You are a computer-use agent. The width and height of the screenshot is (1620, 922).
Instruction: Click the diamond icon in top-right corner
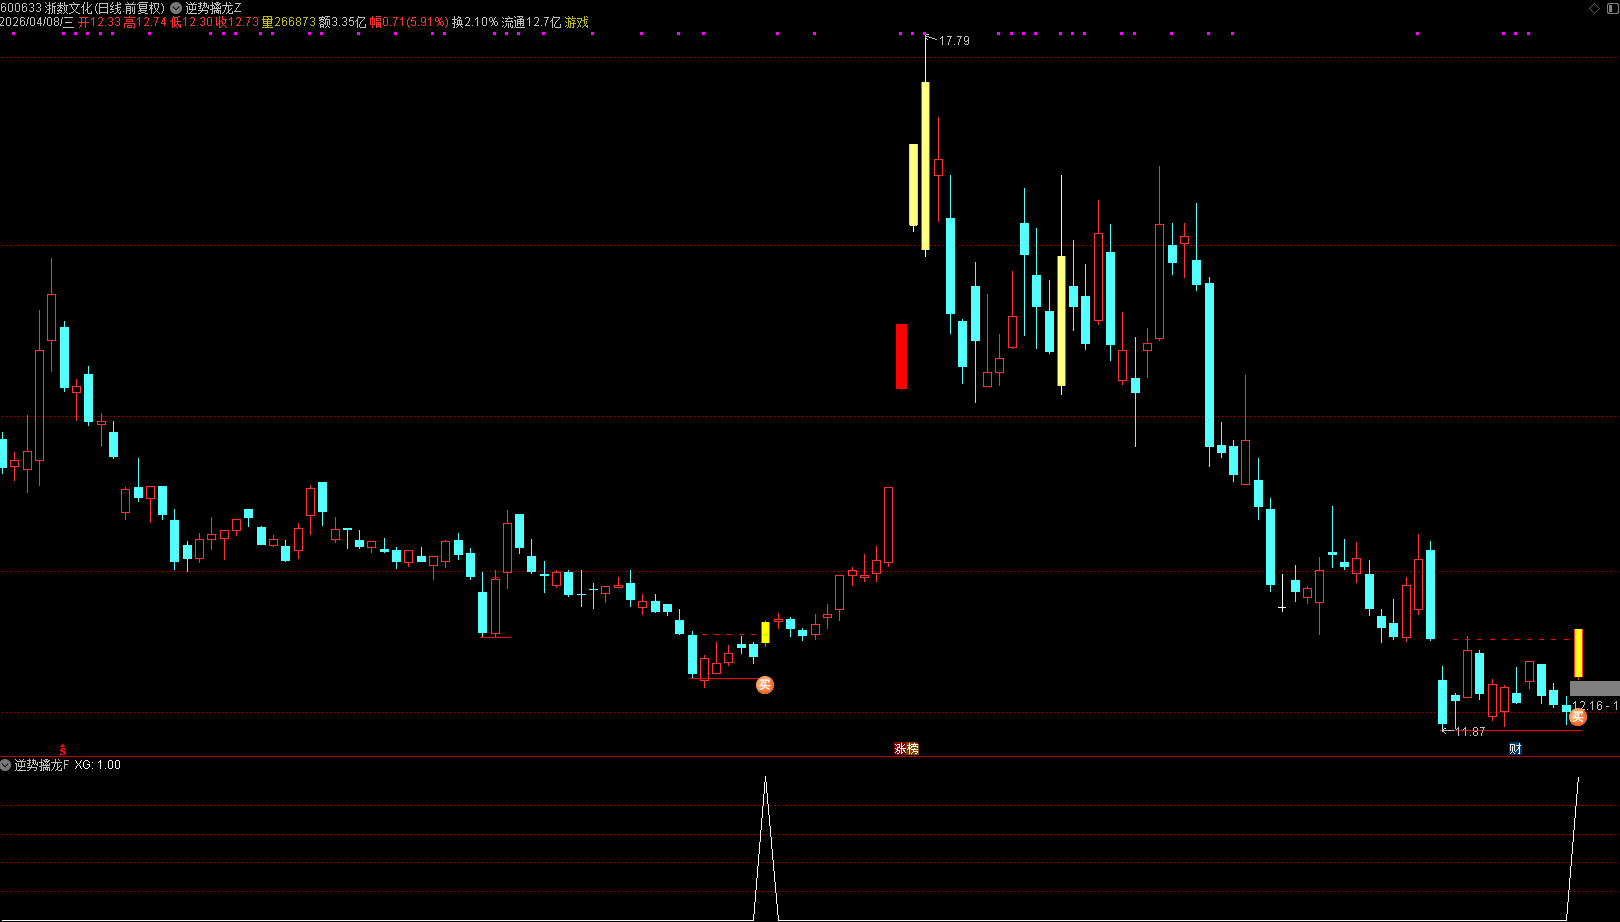pos(1594,8)
